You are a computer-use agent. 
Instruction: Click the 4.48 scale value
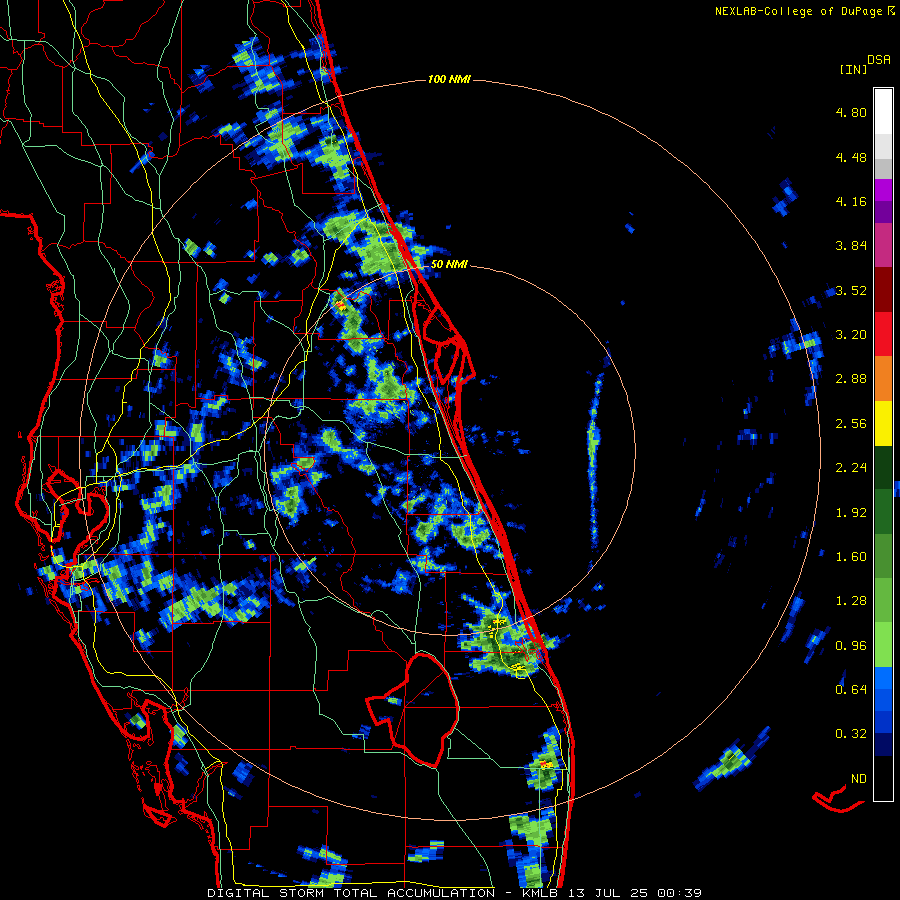[x=851, y=157]
